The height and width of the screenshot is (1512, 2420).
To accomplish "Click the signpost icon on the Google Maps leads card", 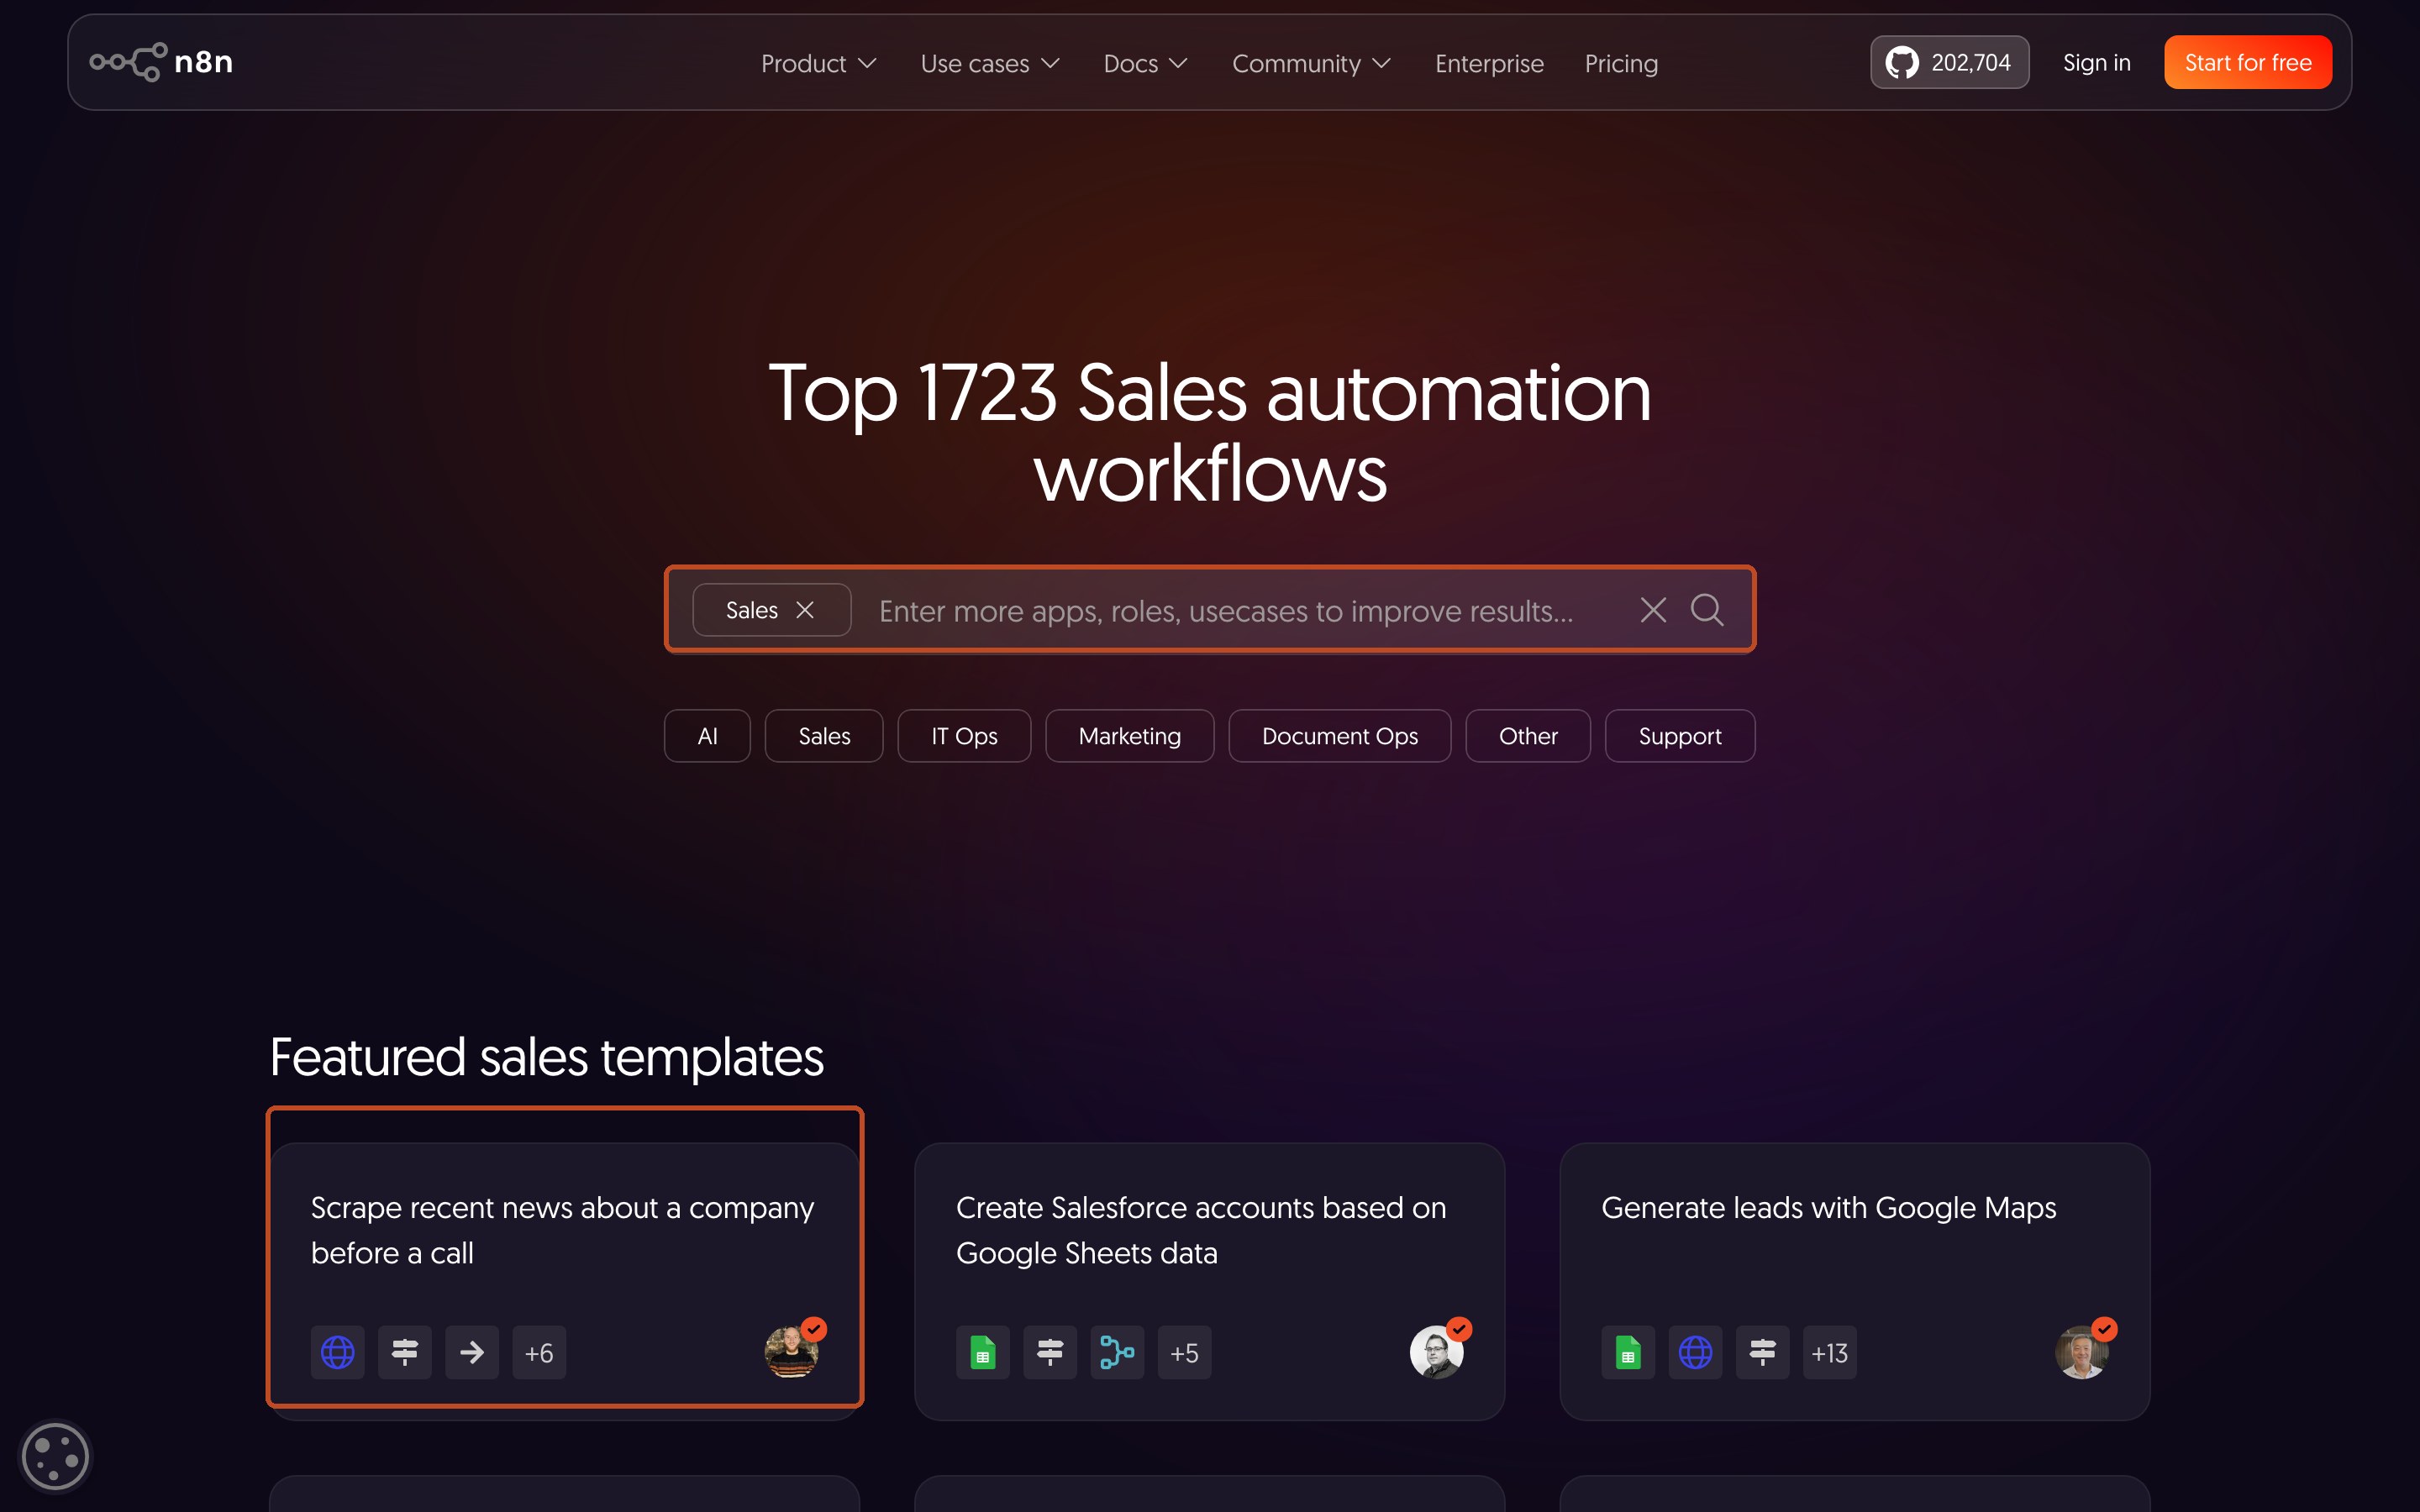I will pyautogui.click(x=1762, y=1352).
